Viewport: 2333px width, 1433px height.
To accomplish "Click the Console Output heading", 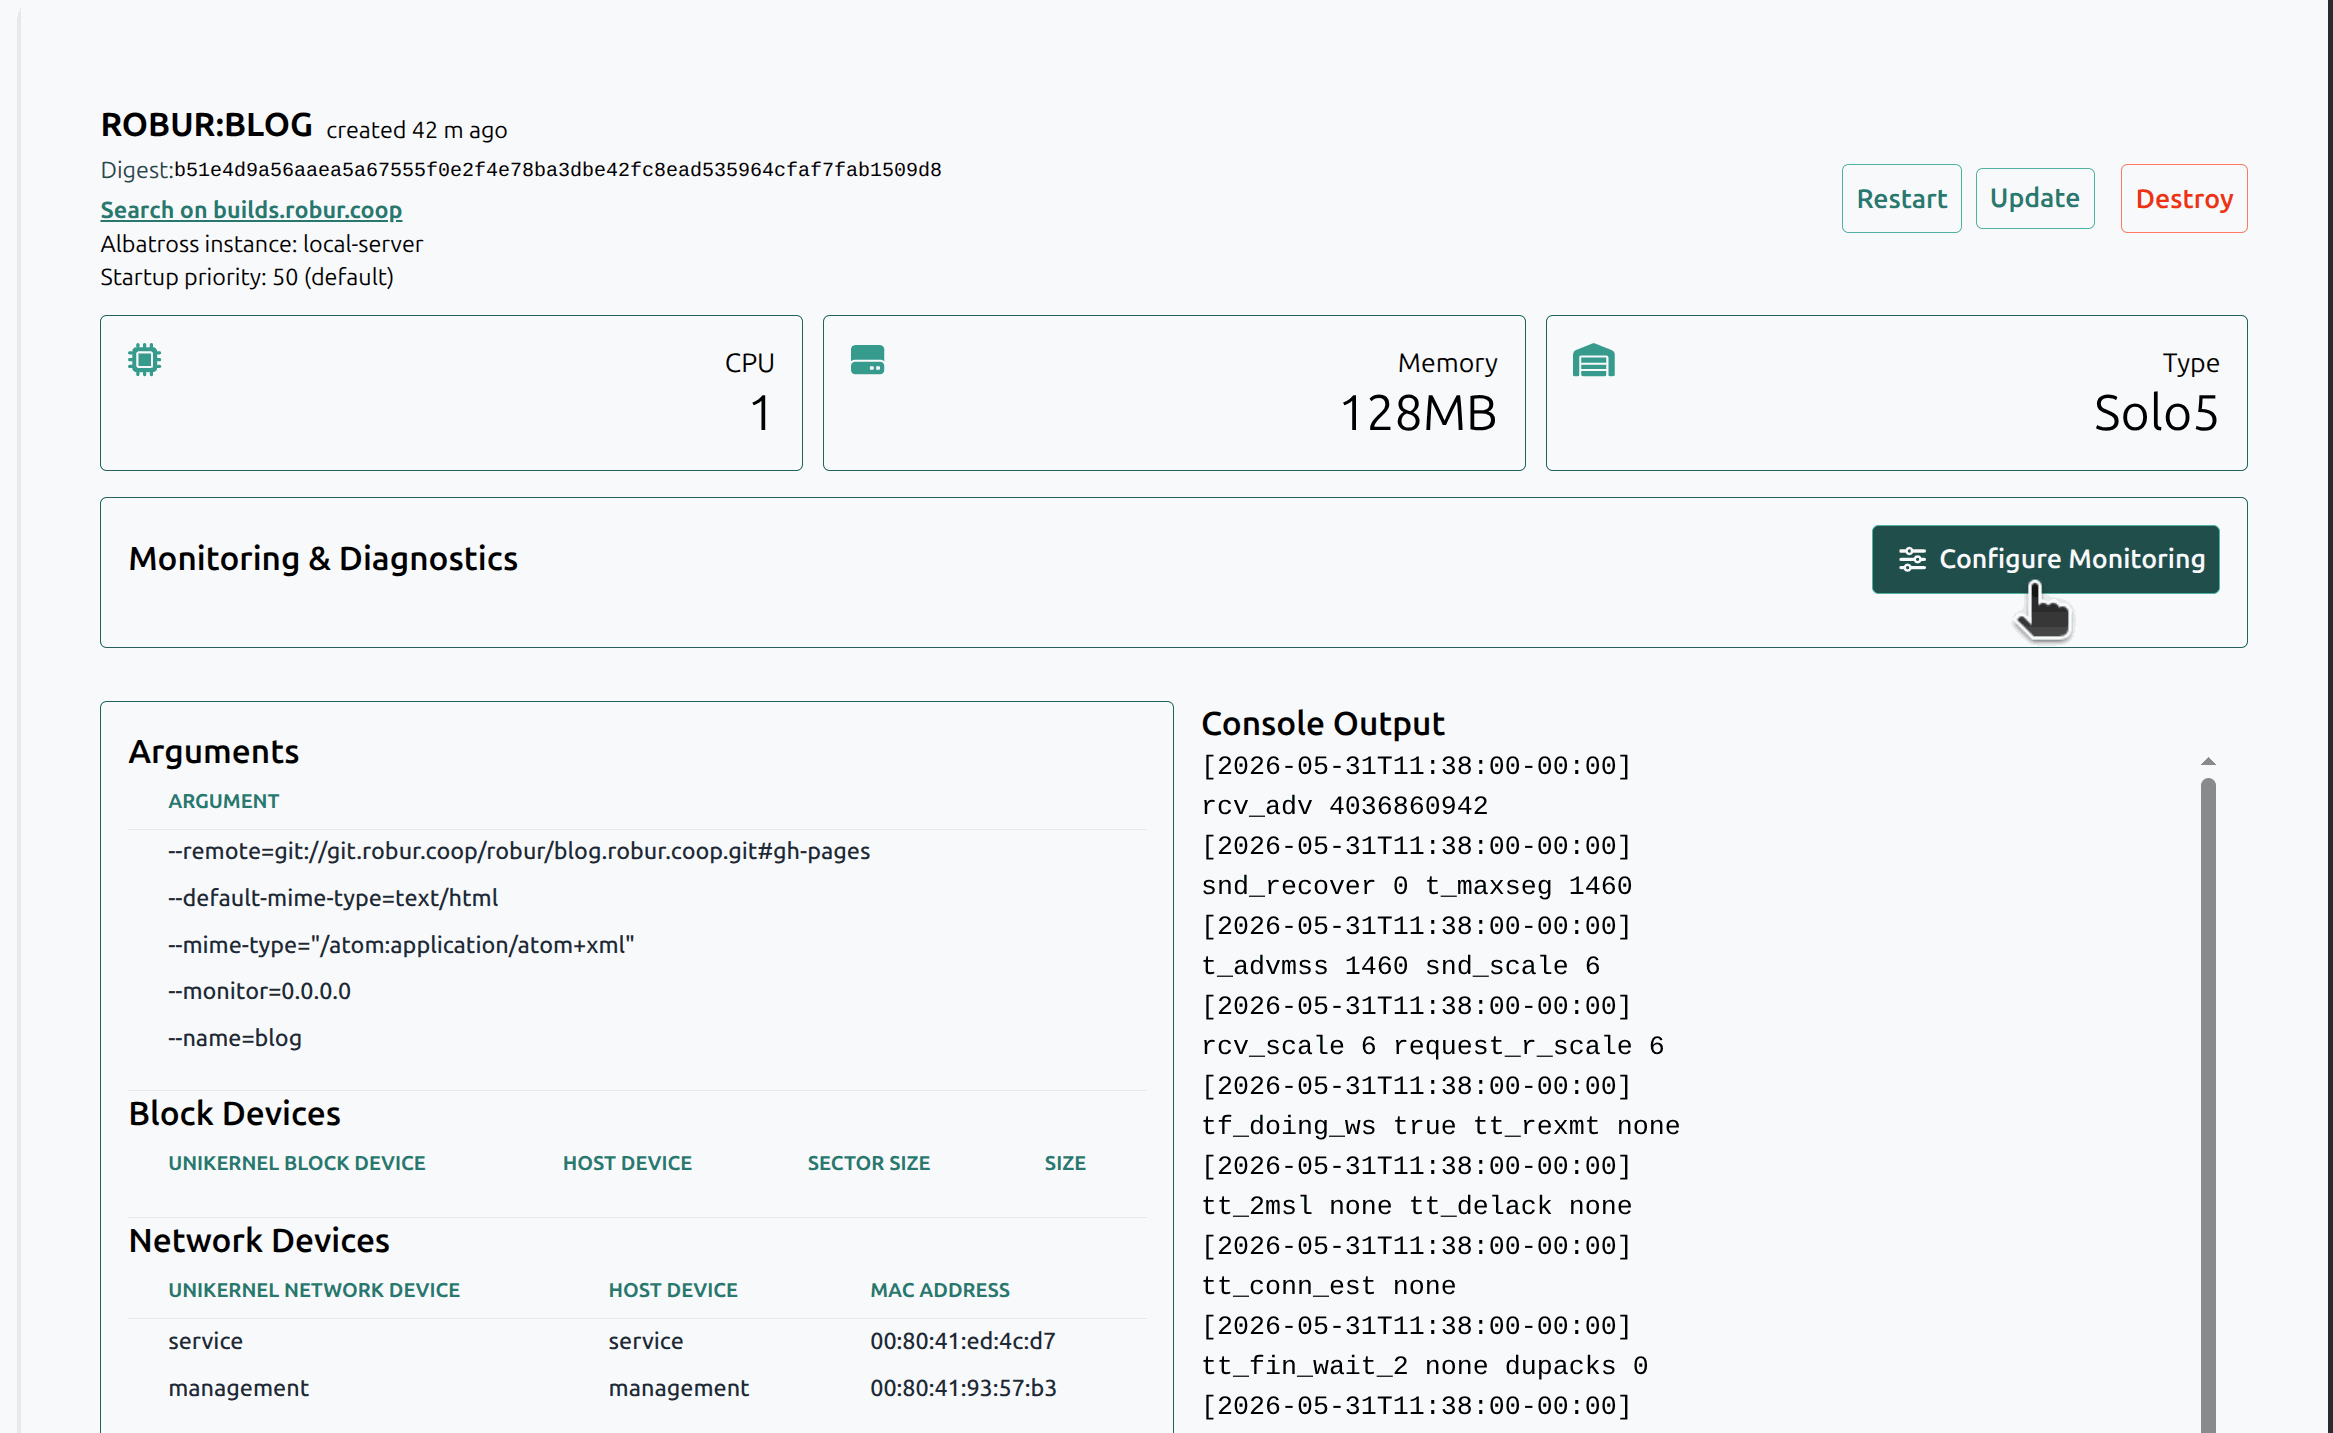I will (x=1323, y=723).
